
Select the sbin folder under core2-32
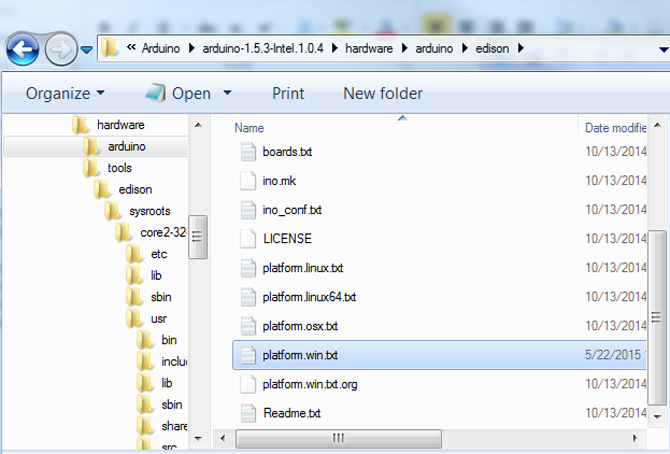[161, 297]
